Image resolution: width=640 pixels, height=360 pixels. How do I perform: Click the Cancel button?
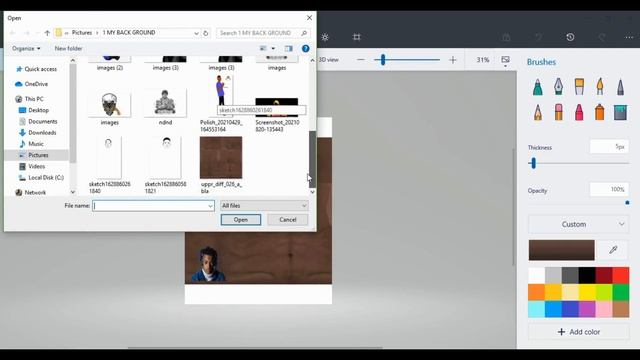coord(288,220)
